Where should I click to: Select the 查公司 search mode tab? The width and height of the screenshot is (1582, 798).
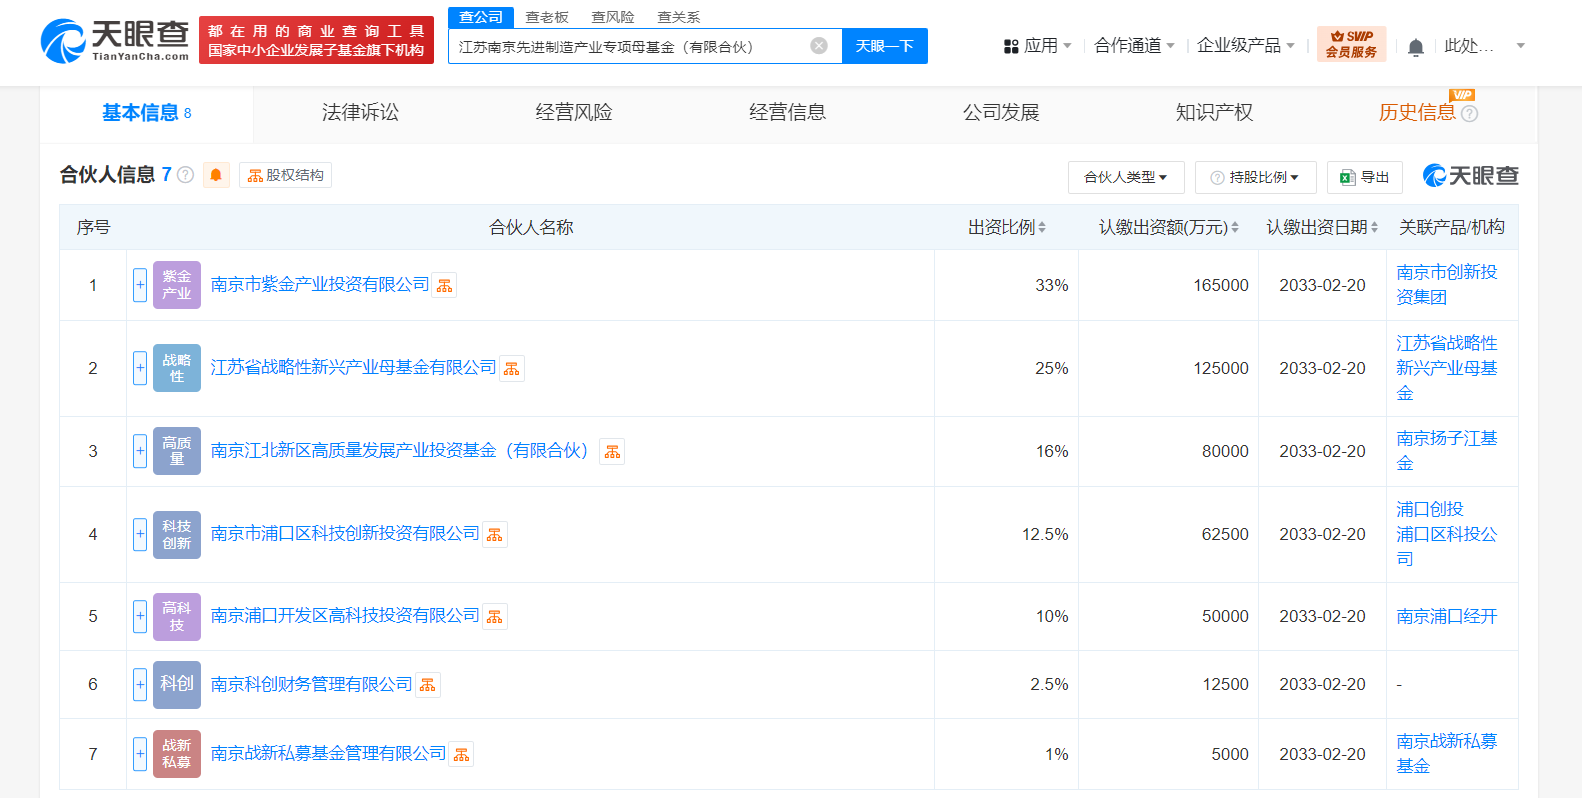[x=481, y=17]
